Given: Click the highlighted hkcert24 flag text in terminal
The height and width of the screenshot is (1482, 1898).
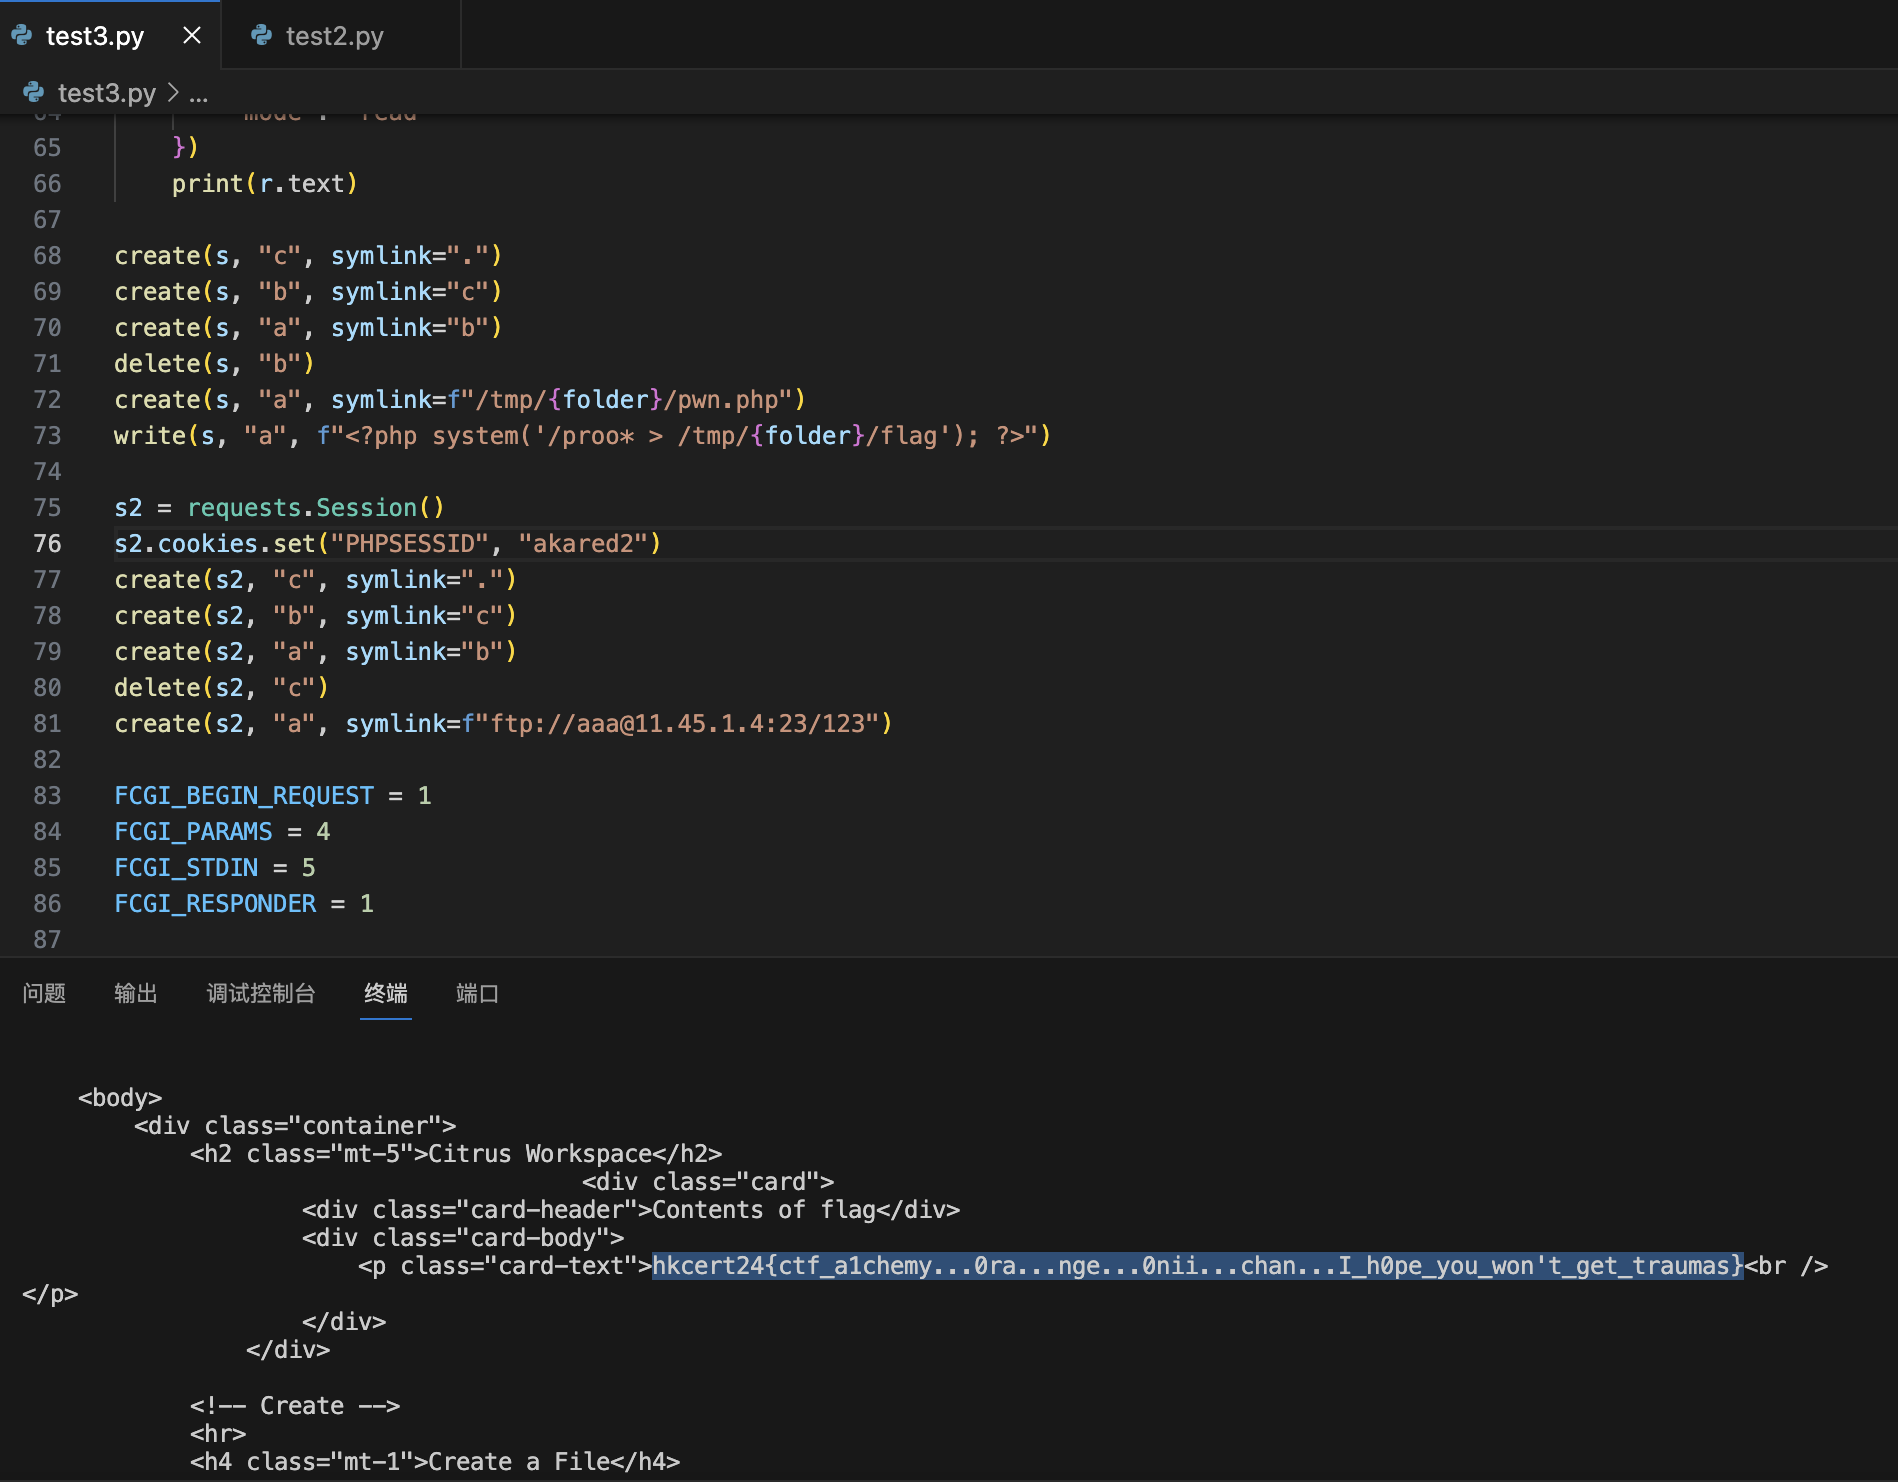Looking at the screenshot, I should point(1198,1265).
